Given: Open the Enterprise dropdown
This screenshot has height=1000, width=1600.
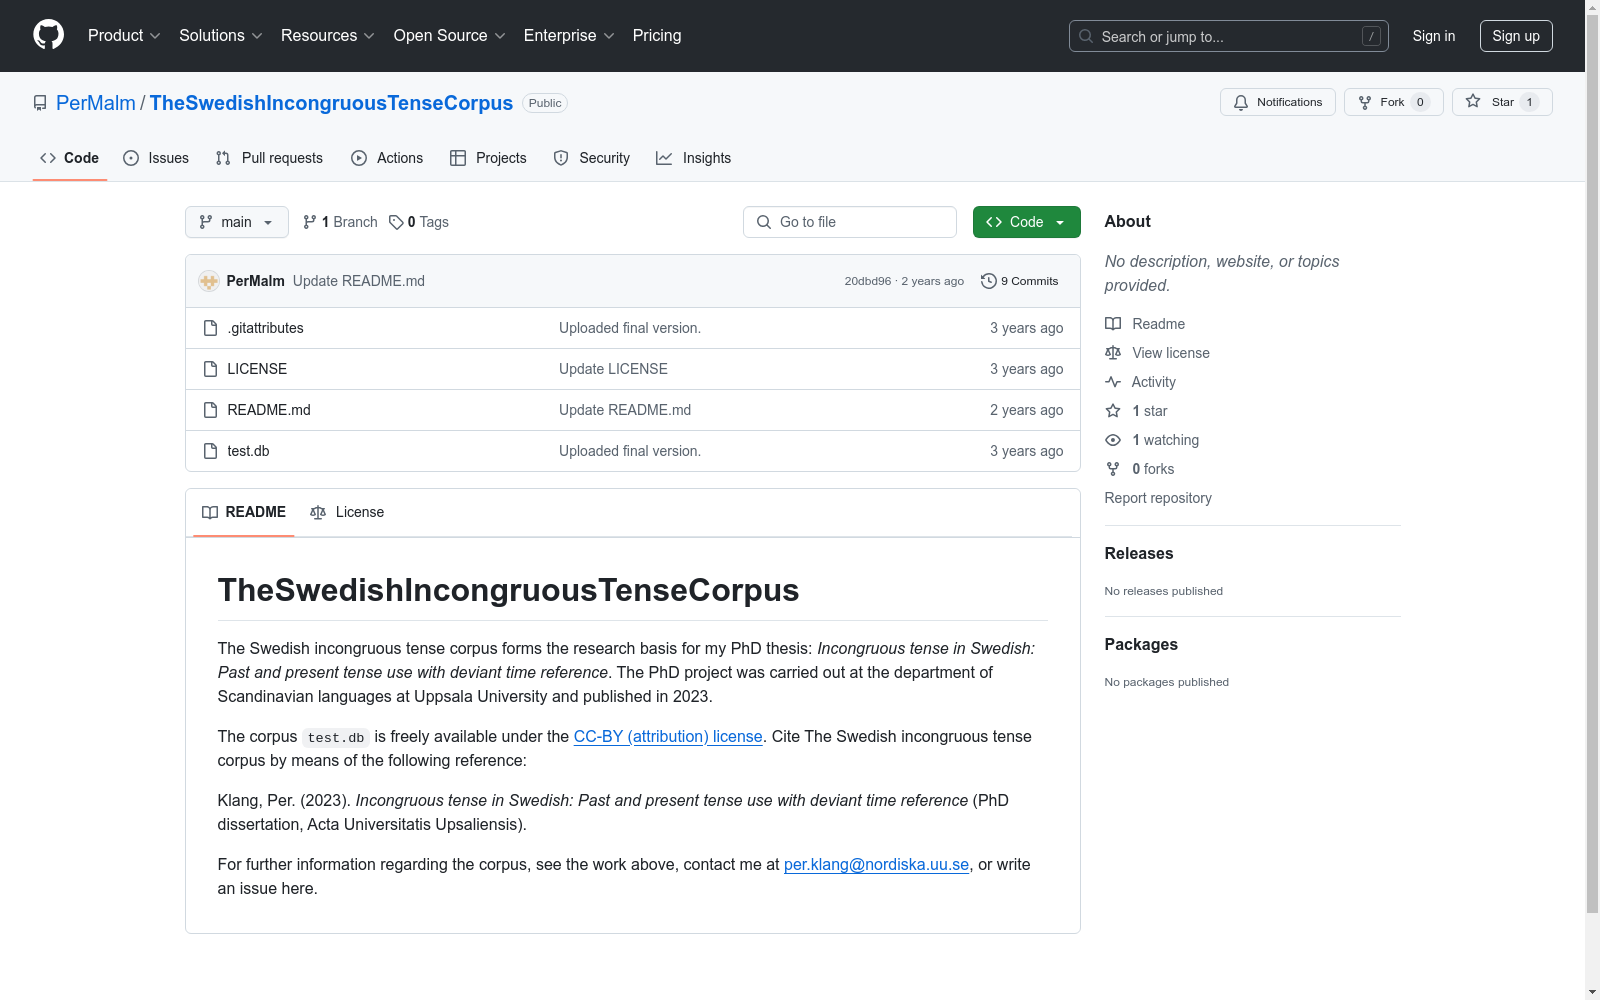Looking at the screenshot, I should pyautogui.click(x=569, y=36).
